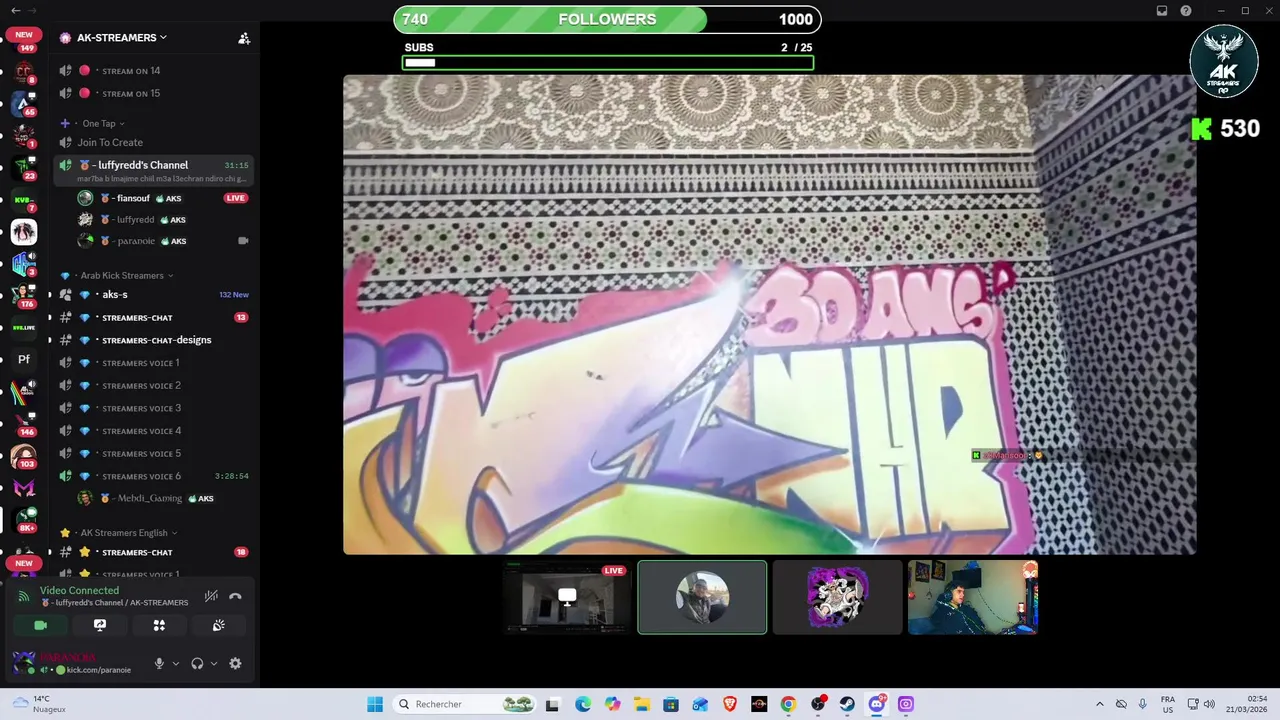Image resolution: width=1280 pixels, height=720 pixels.
Task: Click the invite people icon beside AK-STREAMERS
Action: [244, 38]
